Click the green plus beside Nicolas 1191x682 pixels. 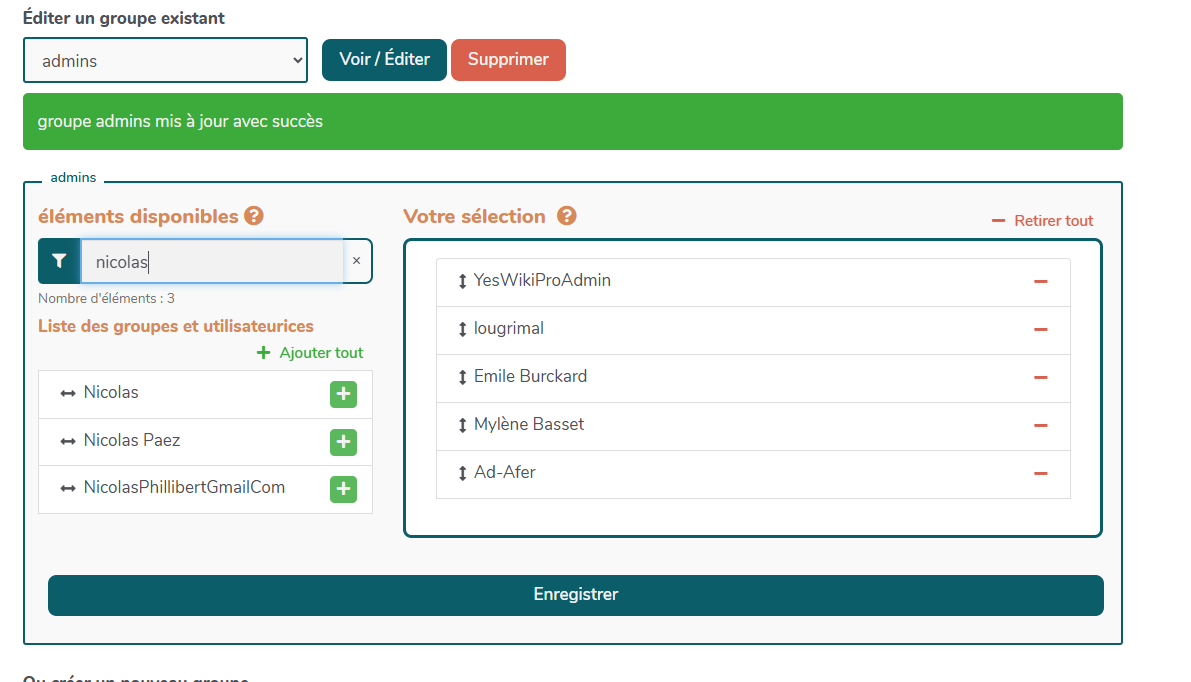pos(343,394)
